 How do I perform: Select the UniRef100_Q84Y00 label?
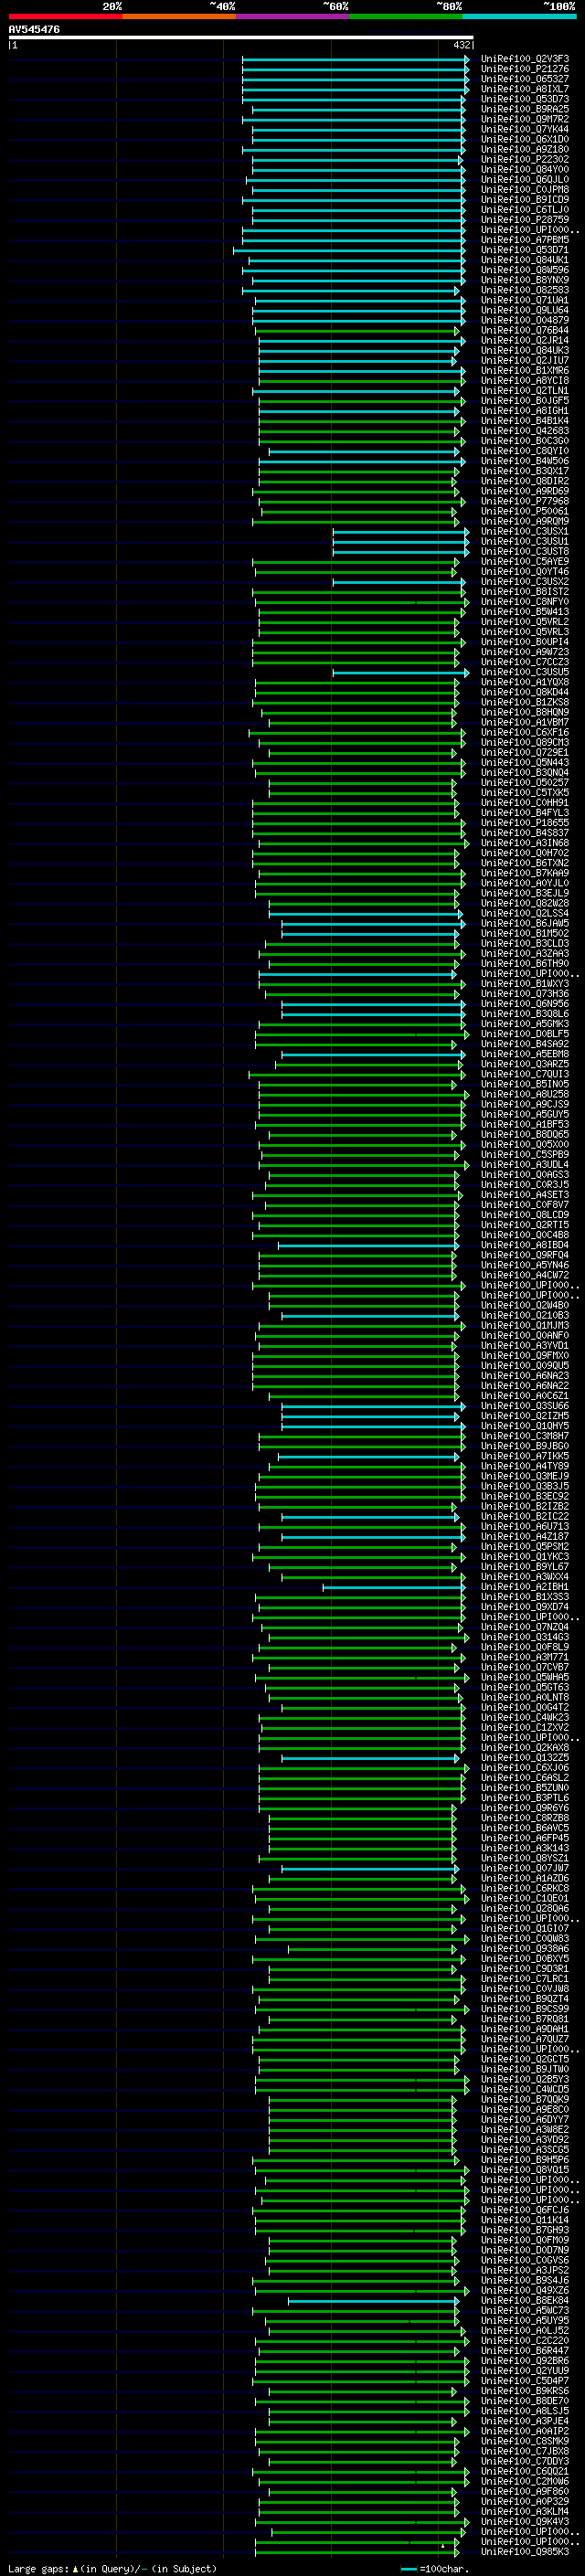pos(525,169)
